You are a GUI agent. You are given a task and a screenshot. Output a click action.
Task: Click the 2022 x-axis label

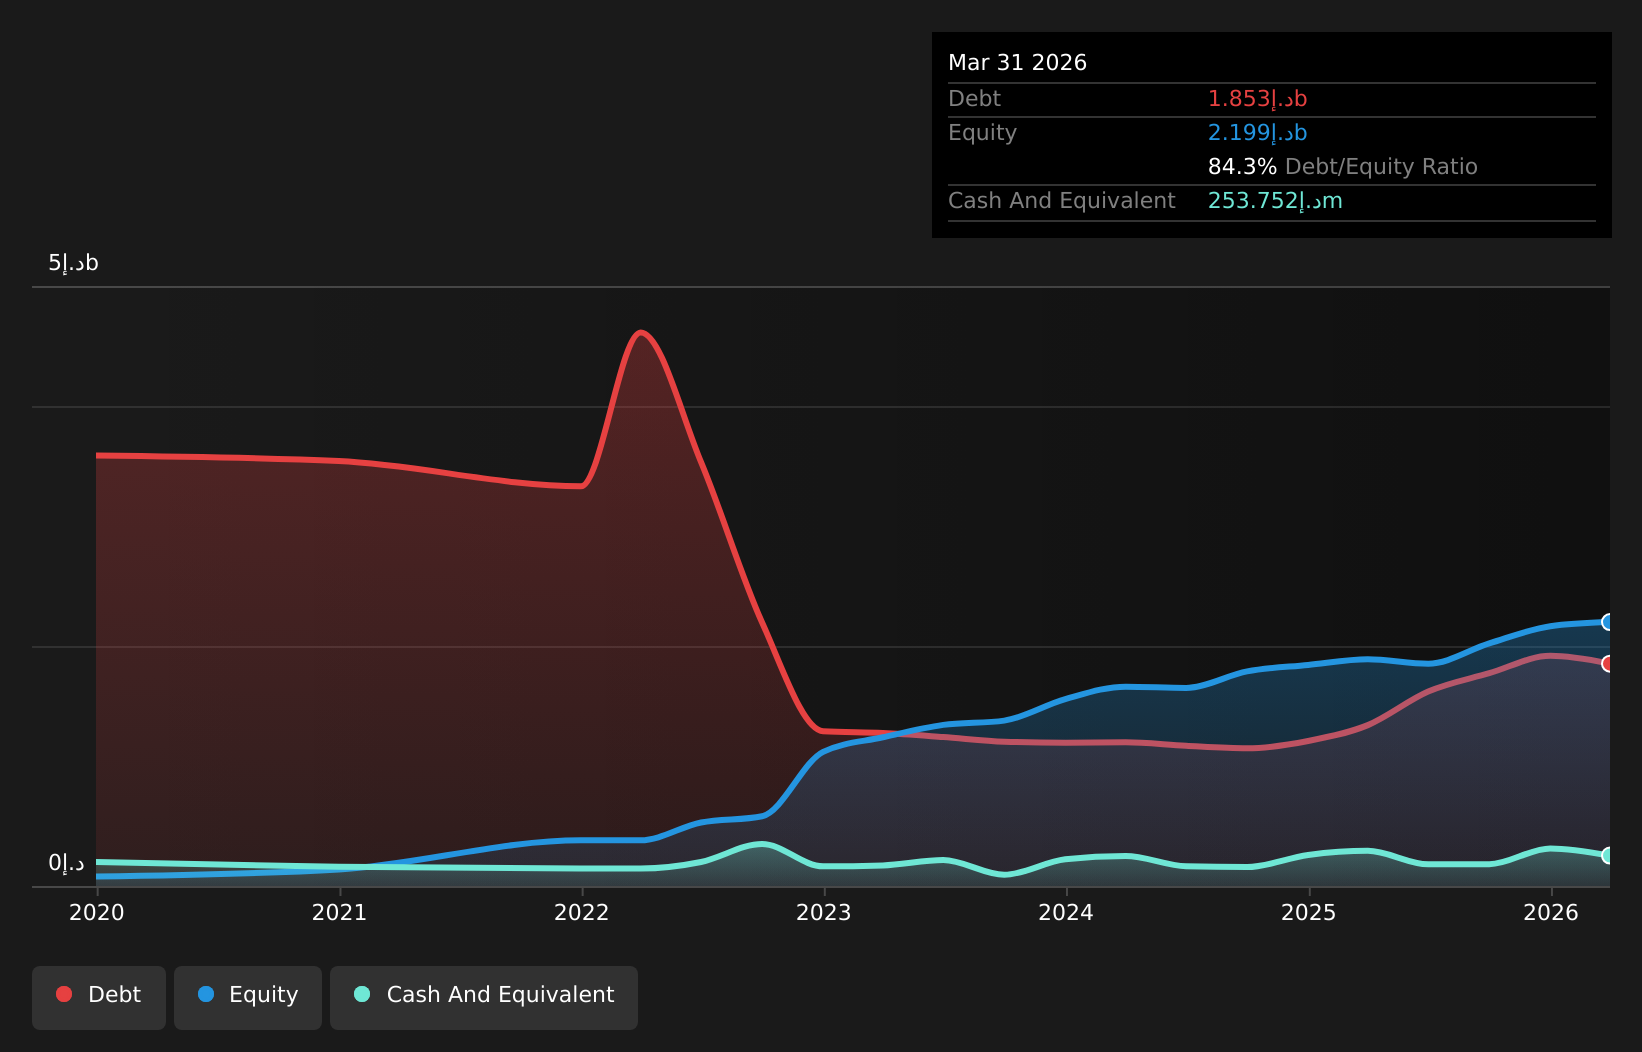point(582,912)
